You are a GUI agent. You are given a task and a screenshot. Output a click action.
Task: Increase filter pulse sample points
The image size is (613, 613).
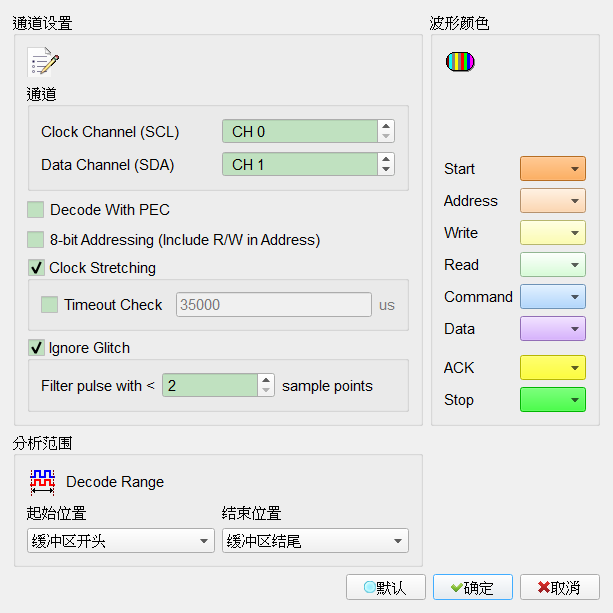click(266, 380)
